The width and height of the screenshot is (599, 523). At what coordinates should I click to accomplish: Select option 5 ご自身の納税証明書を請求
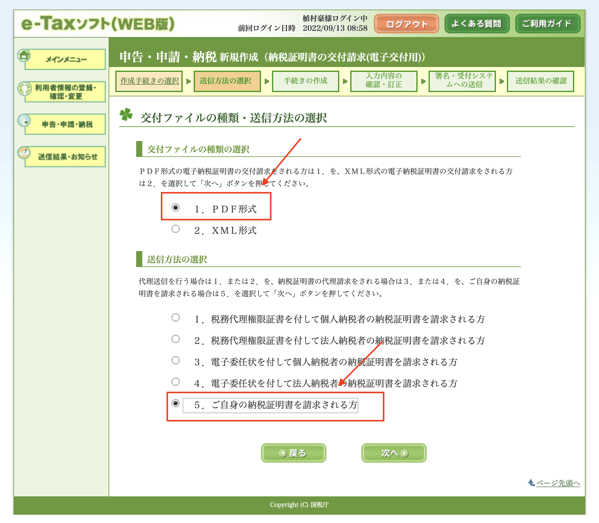(x=175, y=403)
